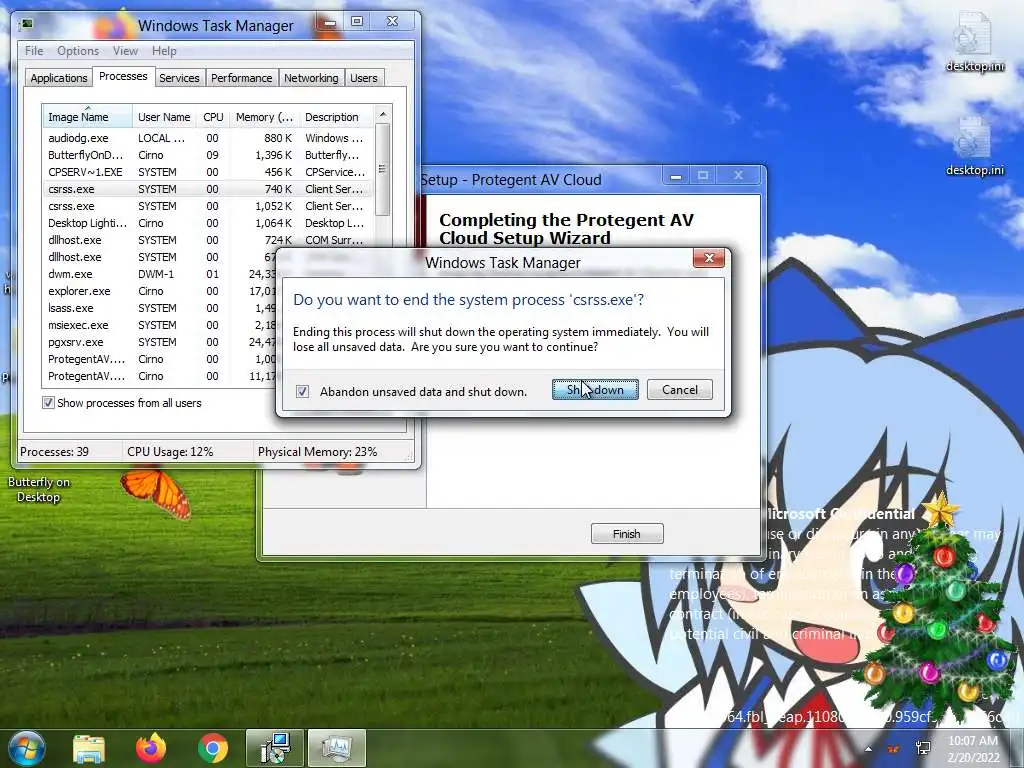Select the CPSERV~1.EXE process row
Viewport: 1024px width, 768px height.
(208, 172)
